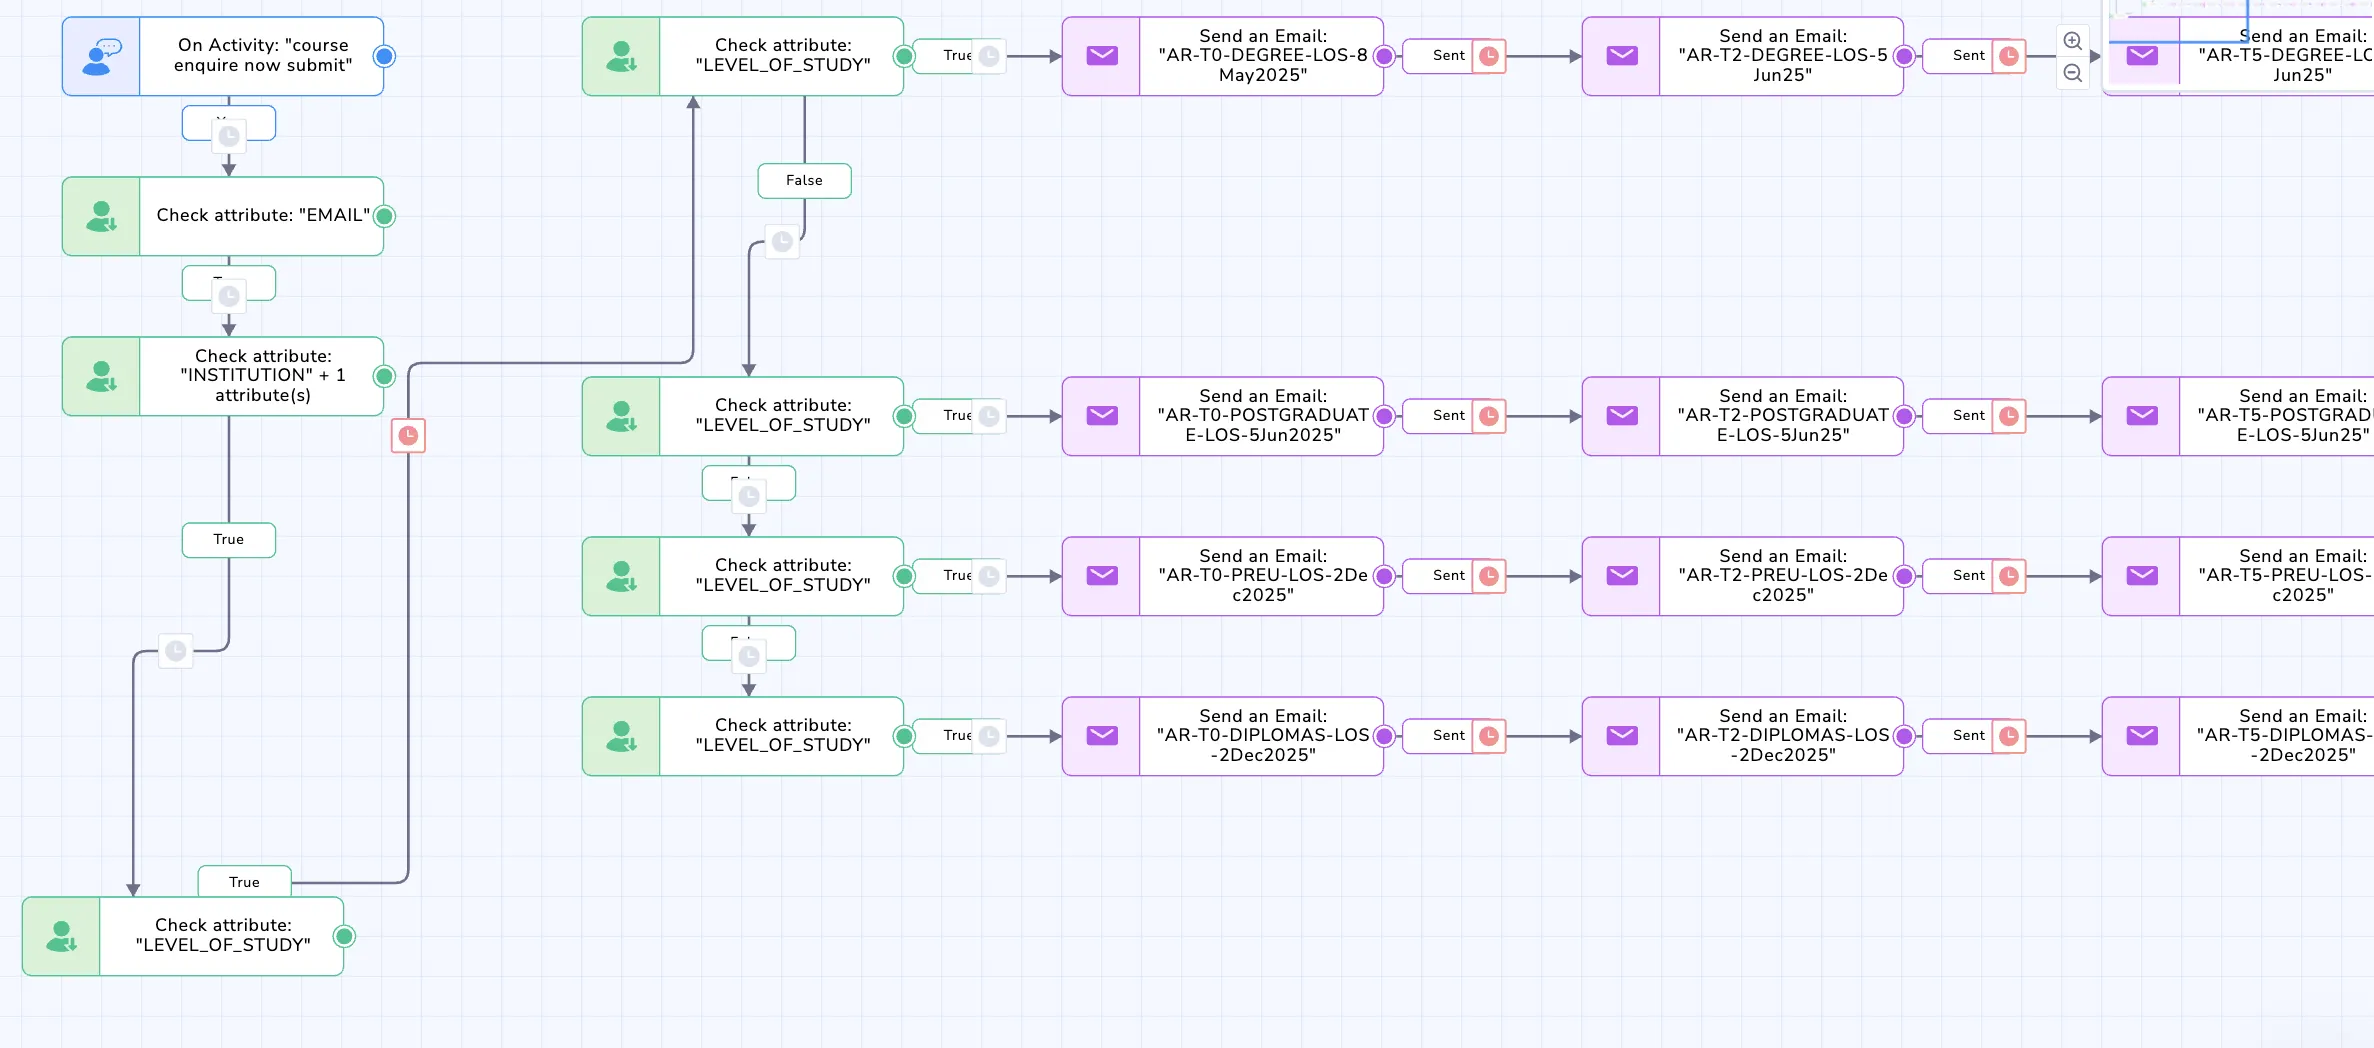This screenshot has width=2374, height=1048.
Task: Select AR-T2-DIPLOMAS-LOS-2Dec2025 email node text
Action: [1783, 736]
